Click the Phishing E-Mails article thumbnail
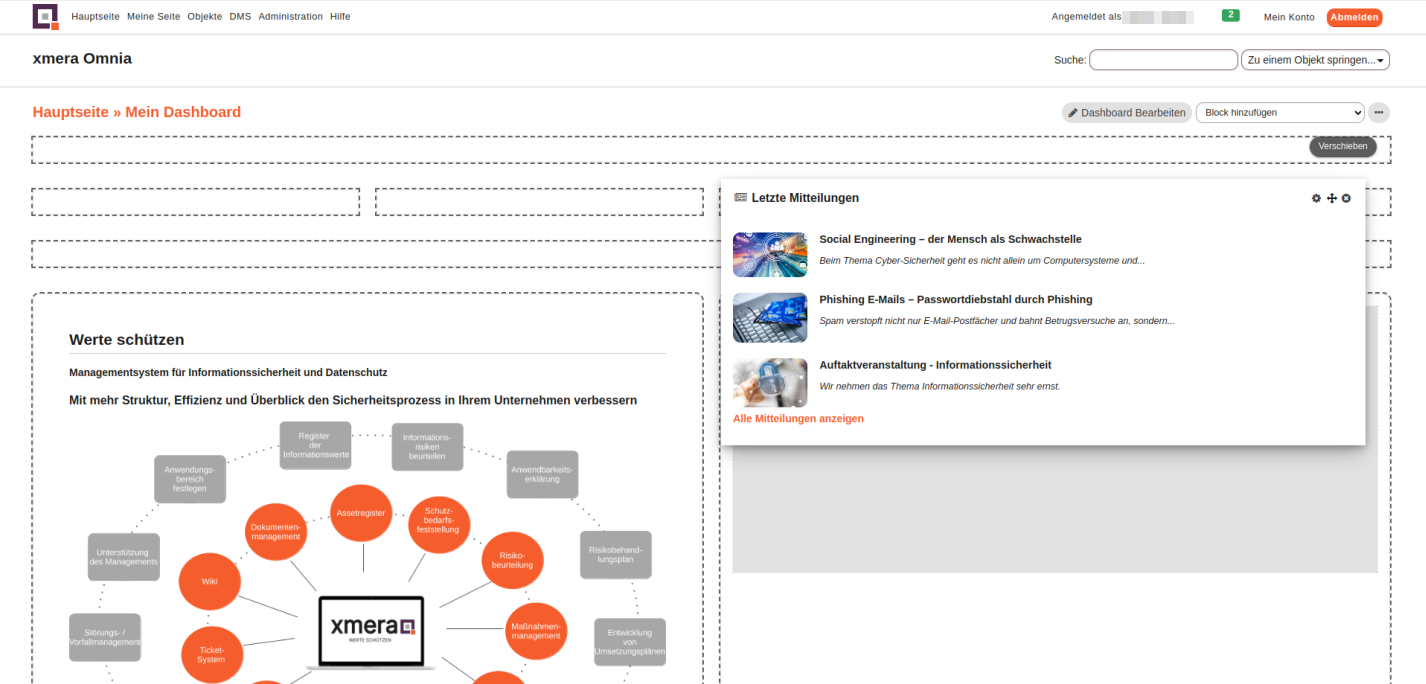The image size is (1426, 684). tap(769, 318)
